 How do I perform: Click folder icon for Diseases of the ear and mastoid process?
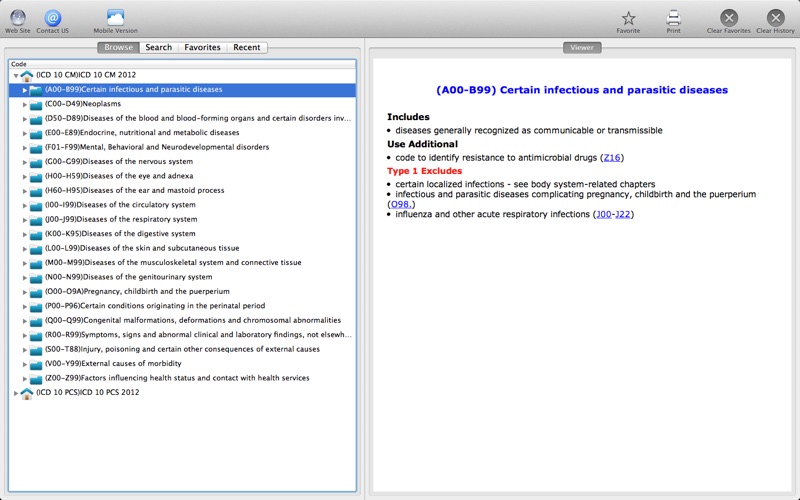[x=36, y=191]
